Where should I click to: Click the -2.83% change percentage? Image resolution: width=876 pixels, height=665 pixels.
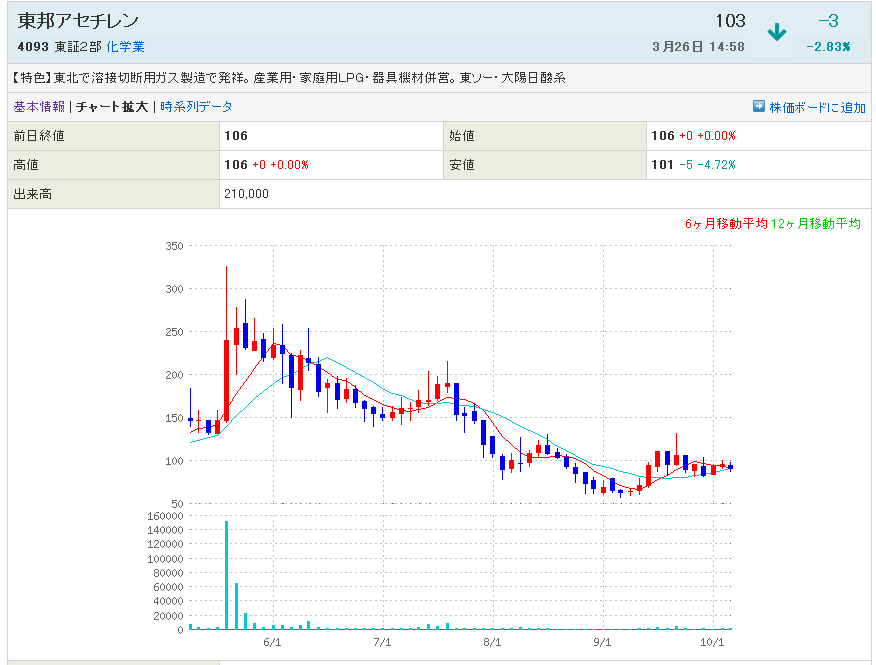[828, 47]
